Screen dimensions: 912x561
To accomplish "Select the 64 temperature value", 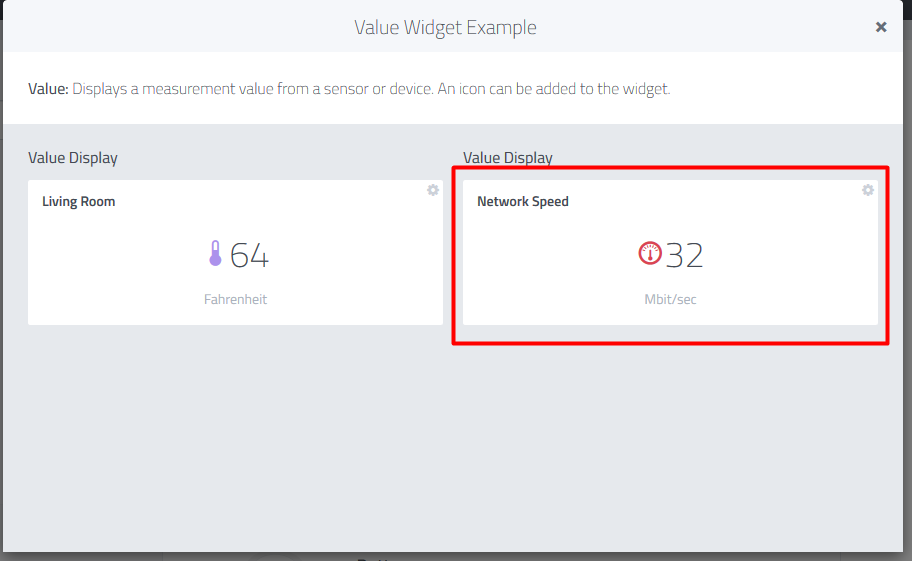I will [250, 256].
